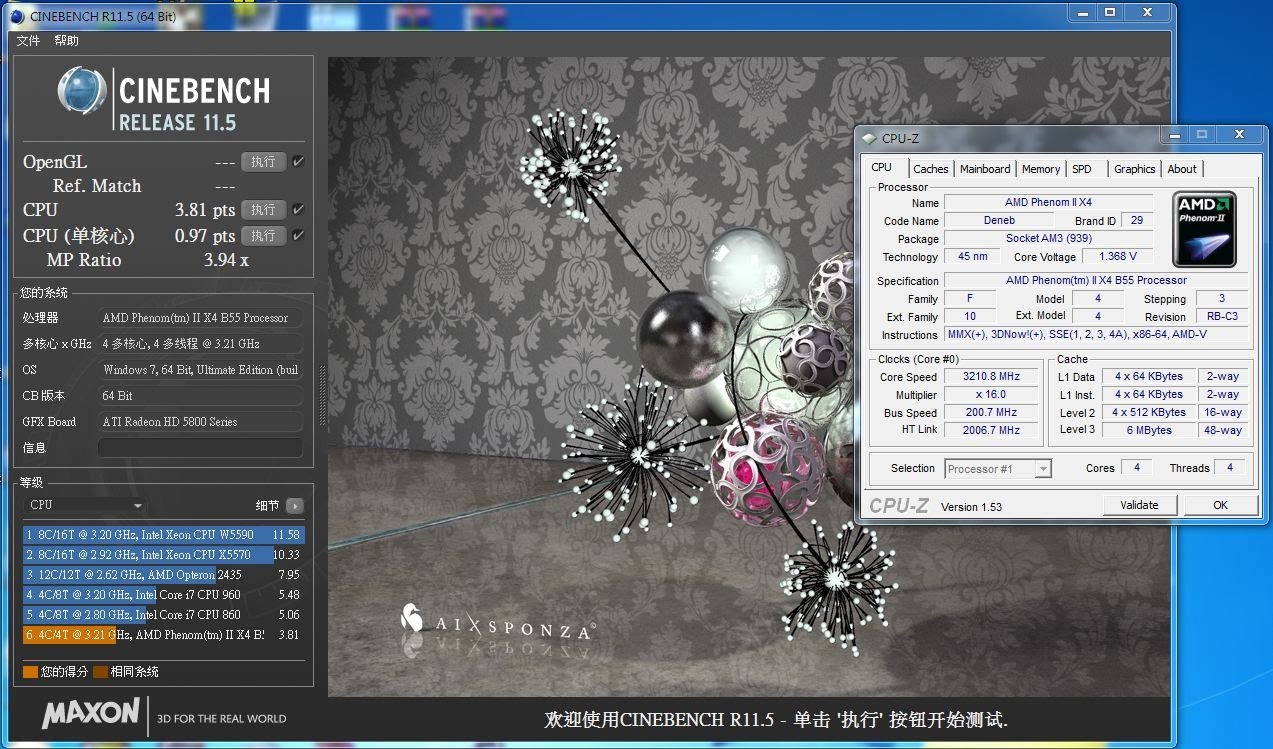Run the CPU (单核心) test with 执行
This screenshot has height=749, width=1273.
263,236
